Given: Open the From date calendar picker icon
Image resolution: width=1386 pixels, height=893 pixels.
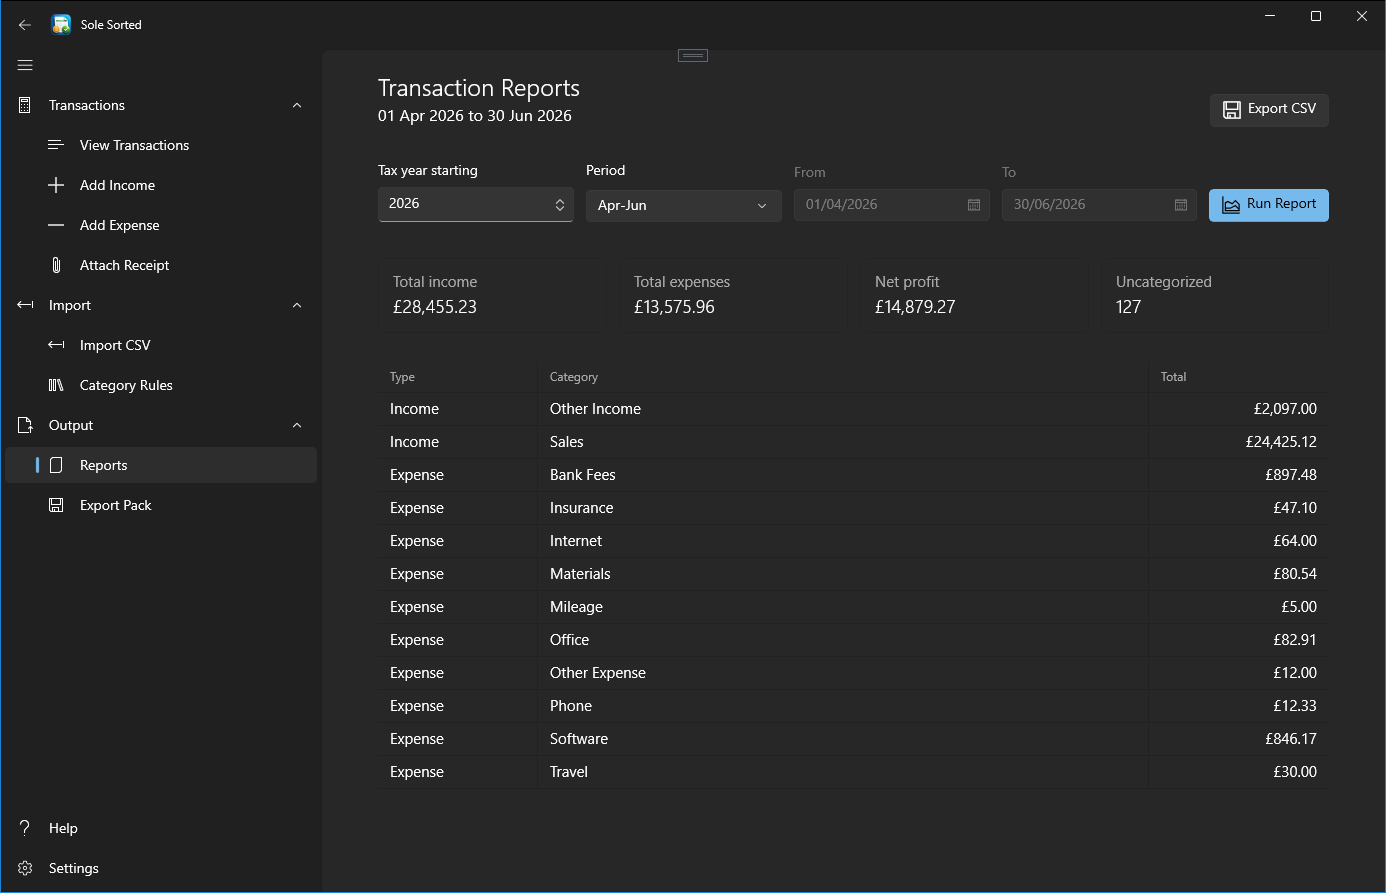Looking at the screenshot, I should point(974,205).
